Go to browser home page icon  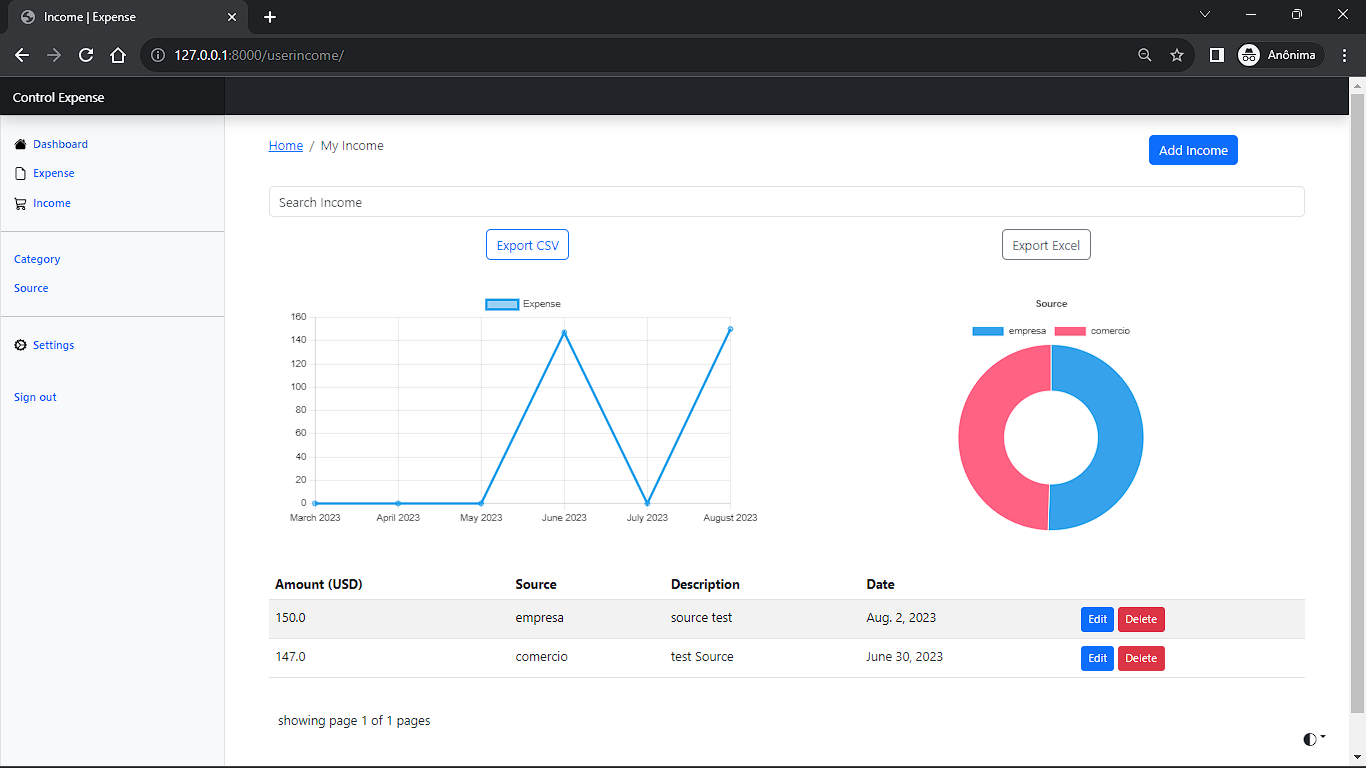pyautogui.click(x=118, y=55)
